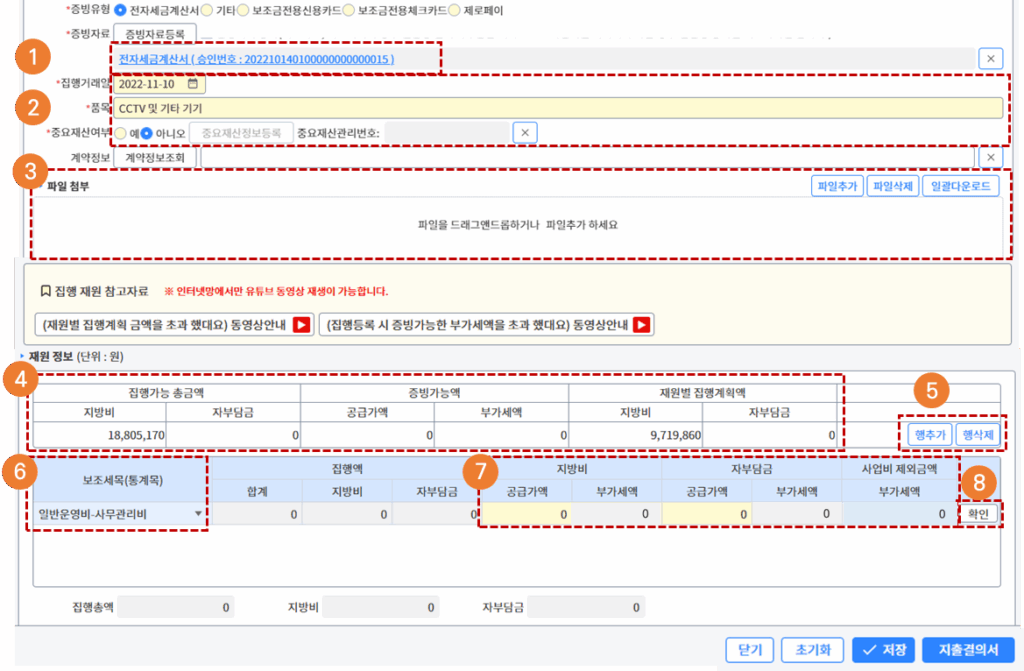Click 보조세목(통계목) column header
Screen dimensions: 1024x671
coord(122,480)
